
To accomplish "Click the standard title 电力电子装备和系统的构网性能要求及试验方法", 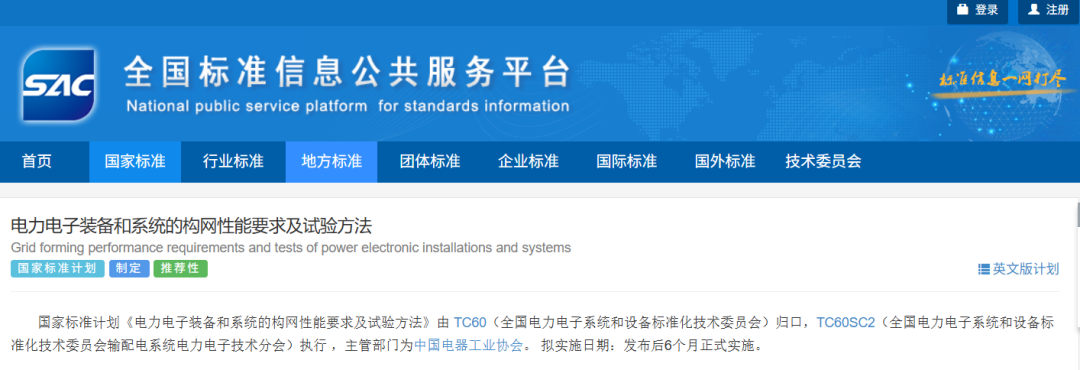I will pos(191,225).
